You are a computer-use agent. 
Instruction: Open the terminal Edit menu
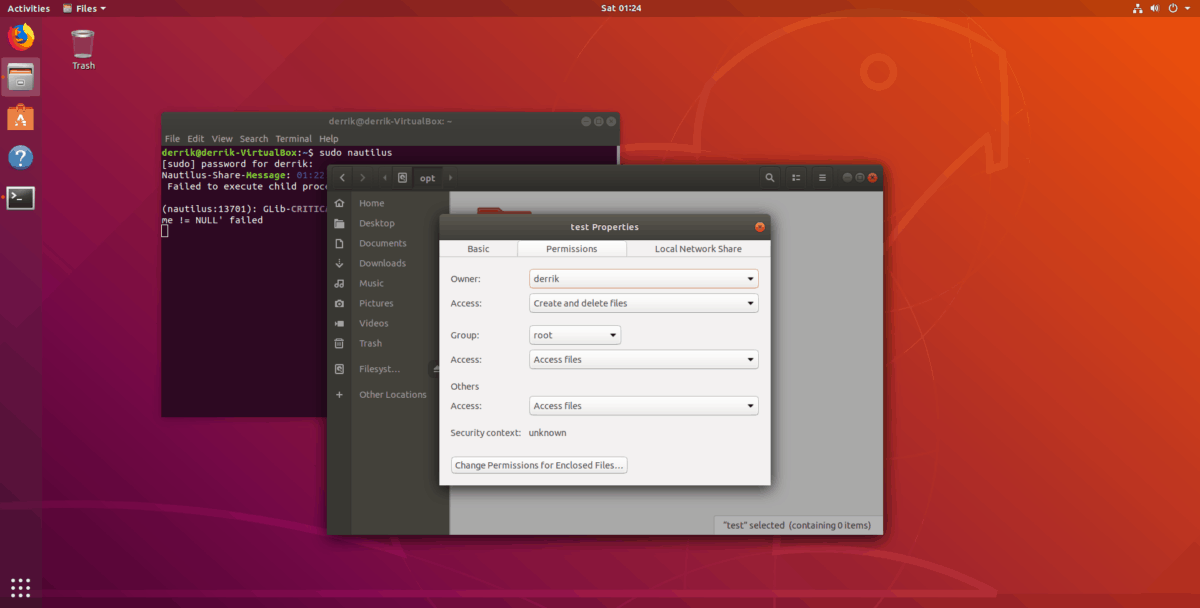[x=196, y=139]
